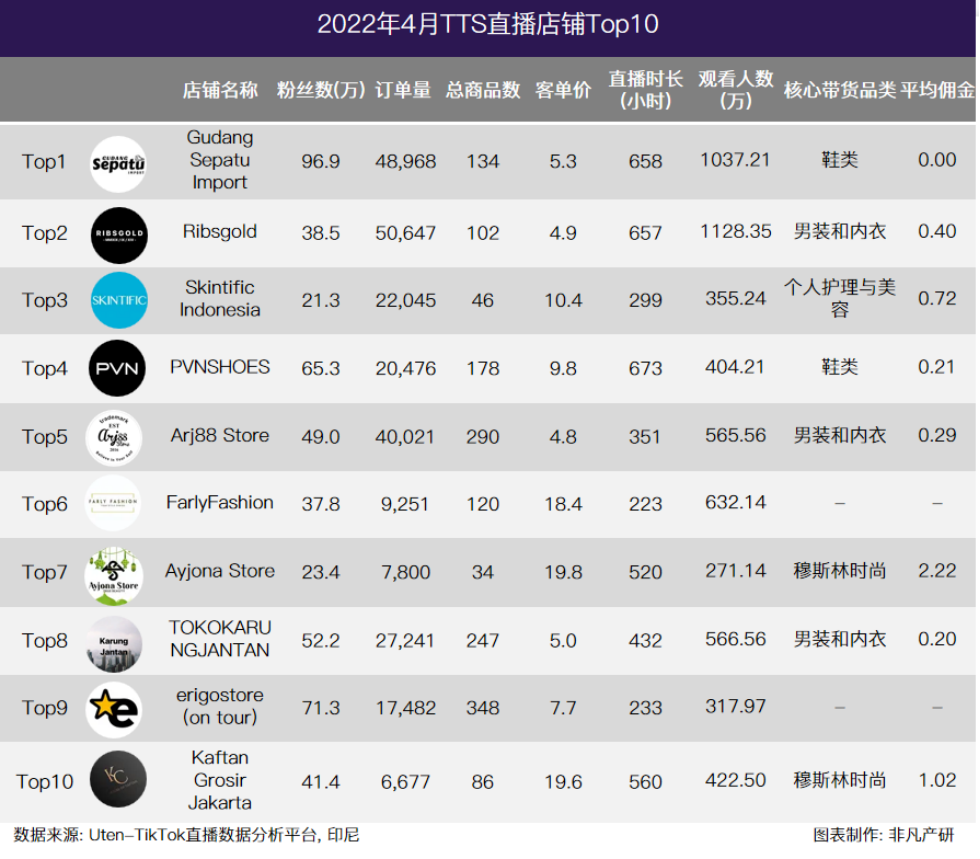Click viewer count 1037.21
Image resolution: width=980 pixels, height=859 pixels.
(735, 160)
